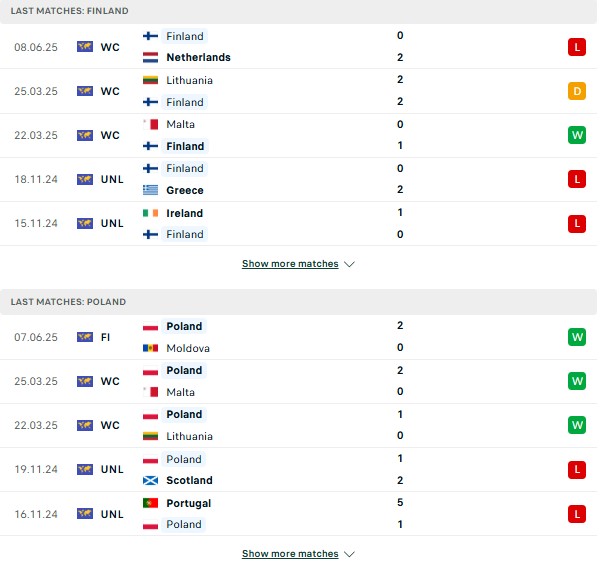604x575 pixels.
Task: Click chevron beside Poland's Show more matches
Action: pyautogui.click(x=349, y=554)
